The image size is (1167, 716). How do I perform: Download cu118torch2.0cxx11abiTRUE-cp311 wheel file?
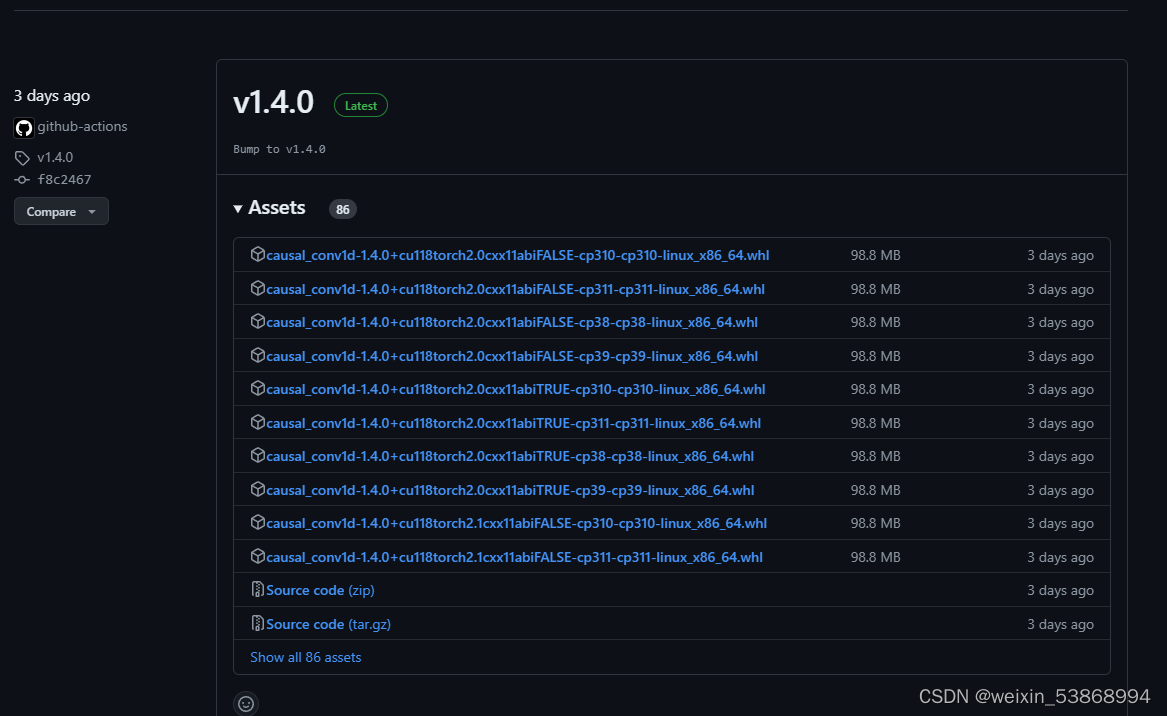513,423
